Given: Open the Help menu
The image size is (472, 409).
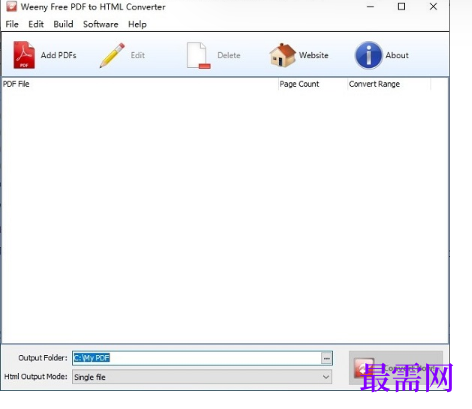Looking at the screenshot, I should (x=137, y=24).
